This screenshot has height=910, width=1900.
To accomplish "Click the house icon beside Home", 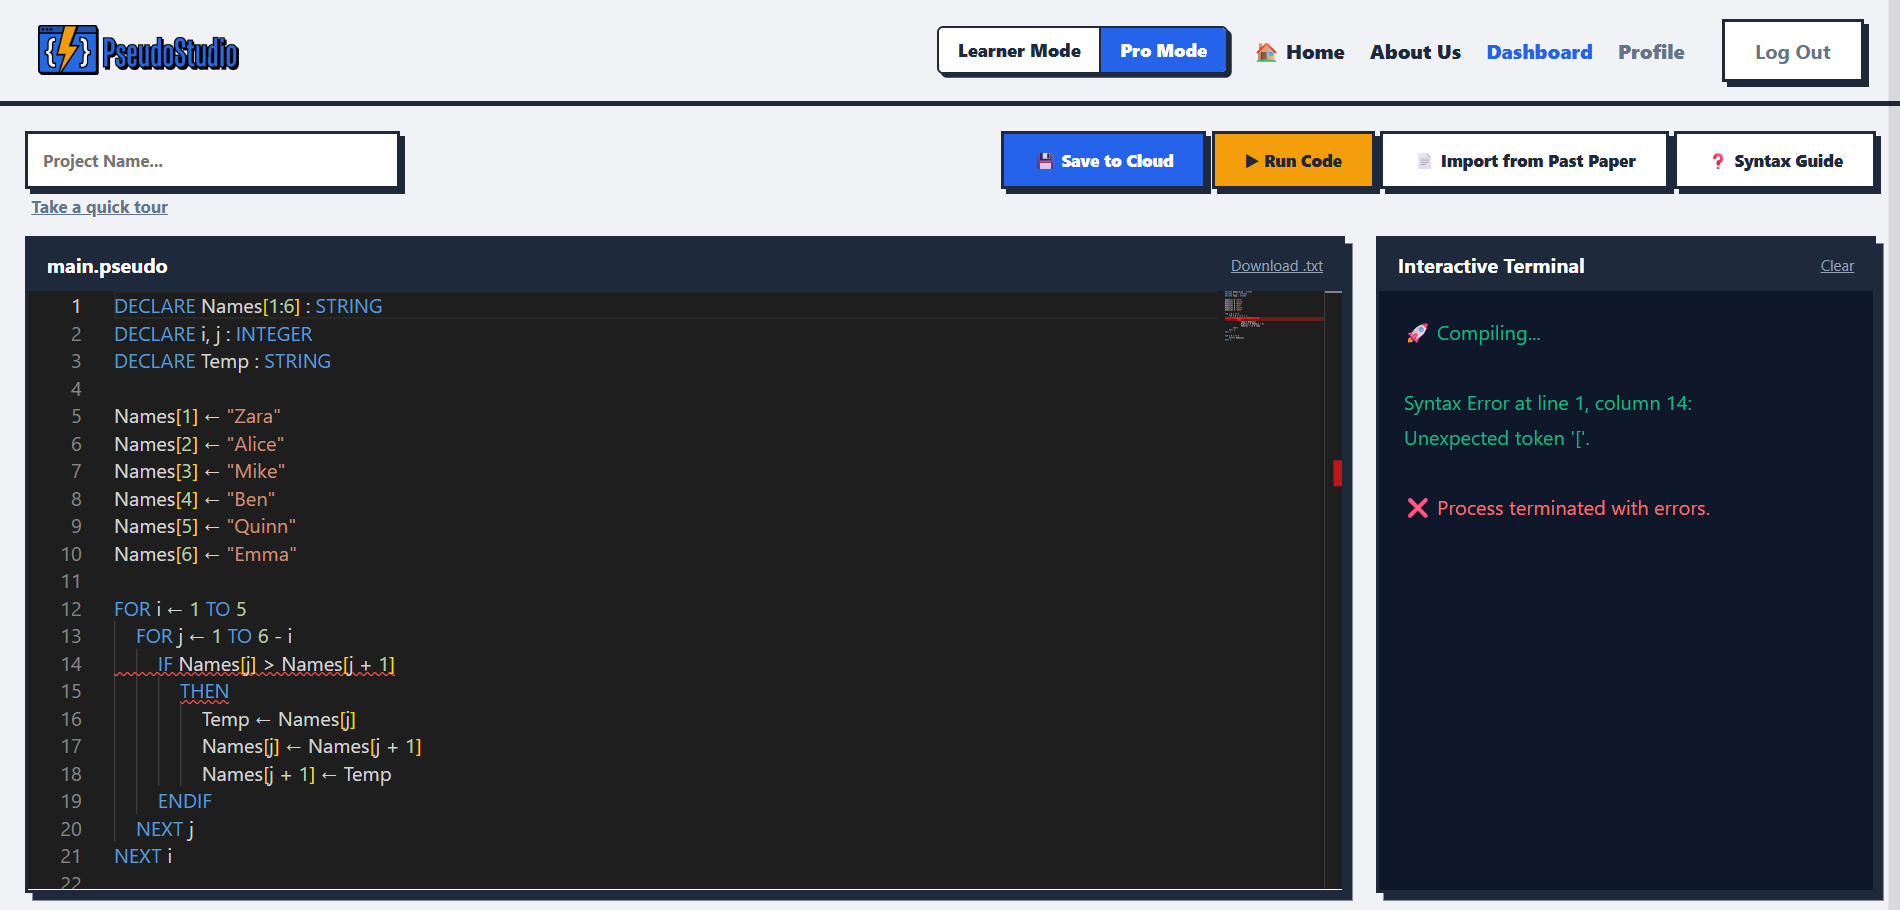I will (1266, 52).
